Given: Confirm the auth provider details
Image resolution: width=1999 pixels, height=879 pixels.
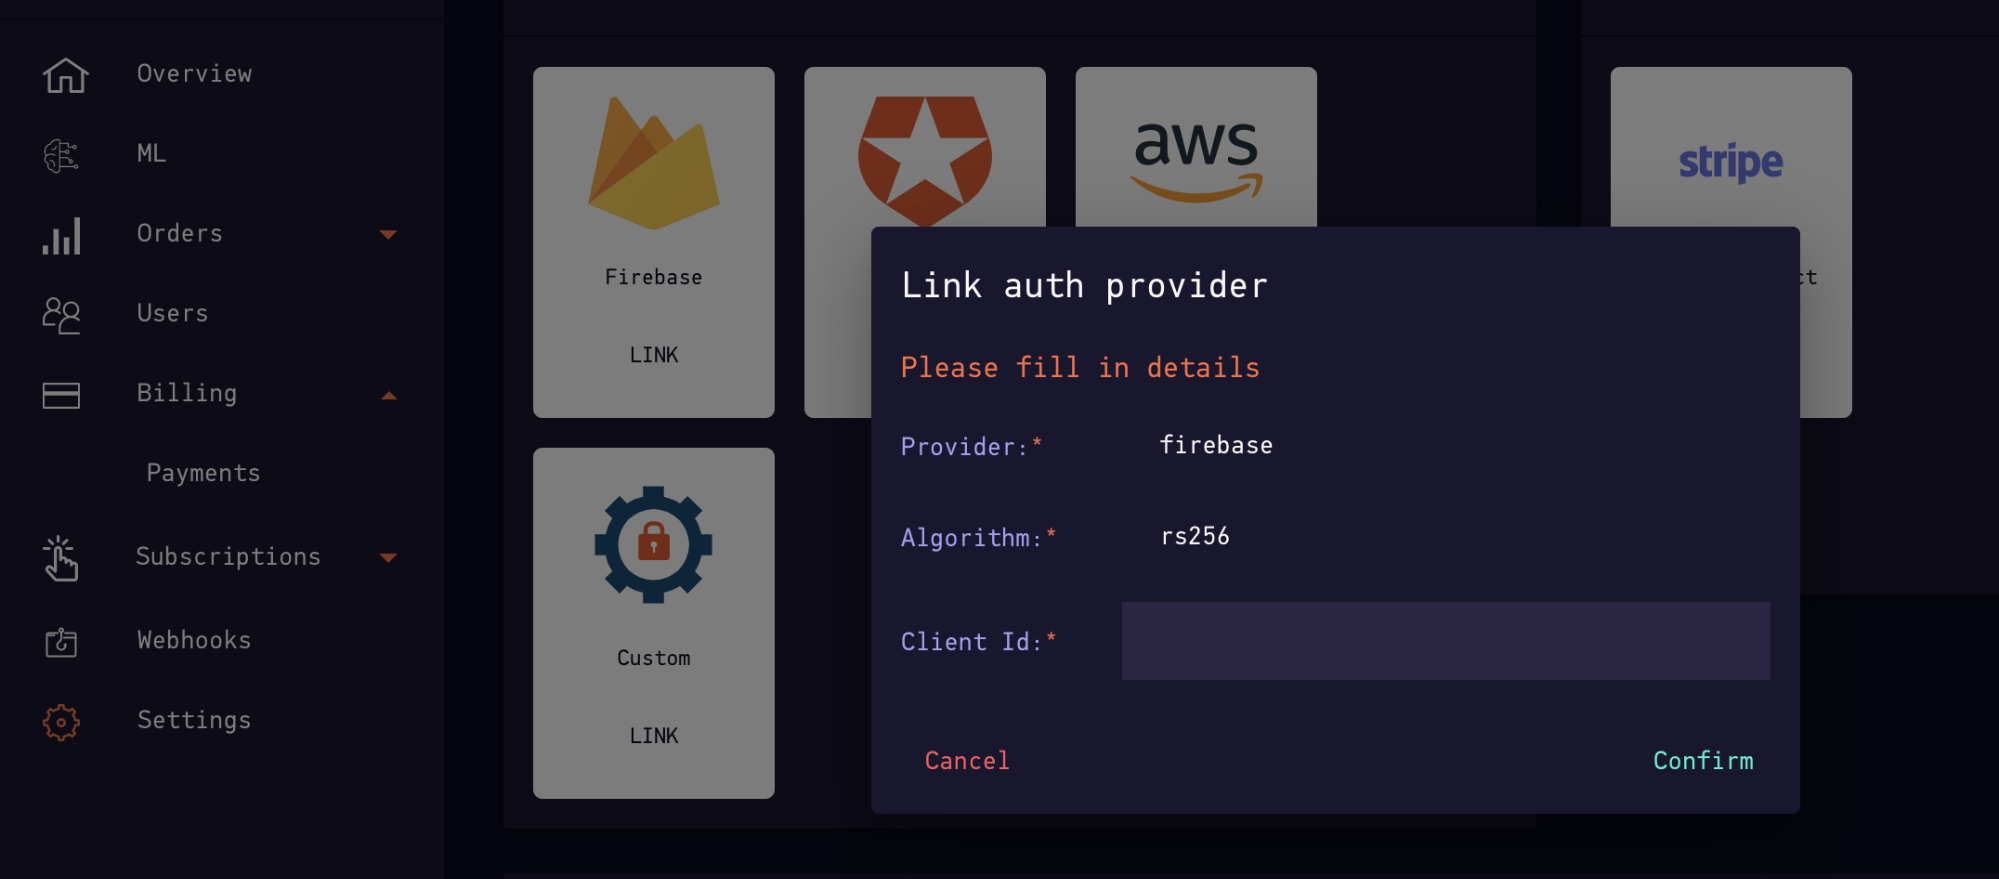Looking at the screenshot, I should pyautogui.click(x=1703, y=761).
